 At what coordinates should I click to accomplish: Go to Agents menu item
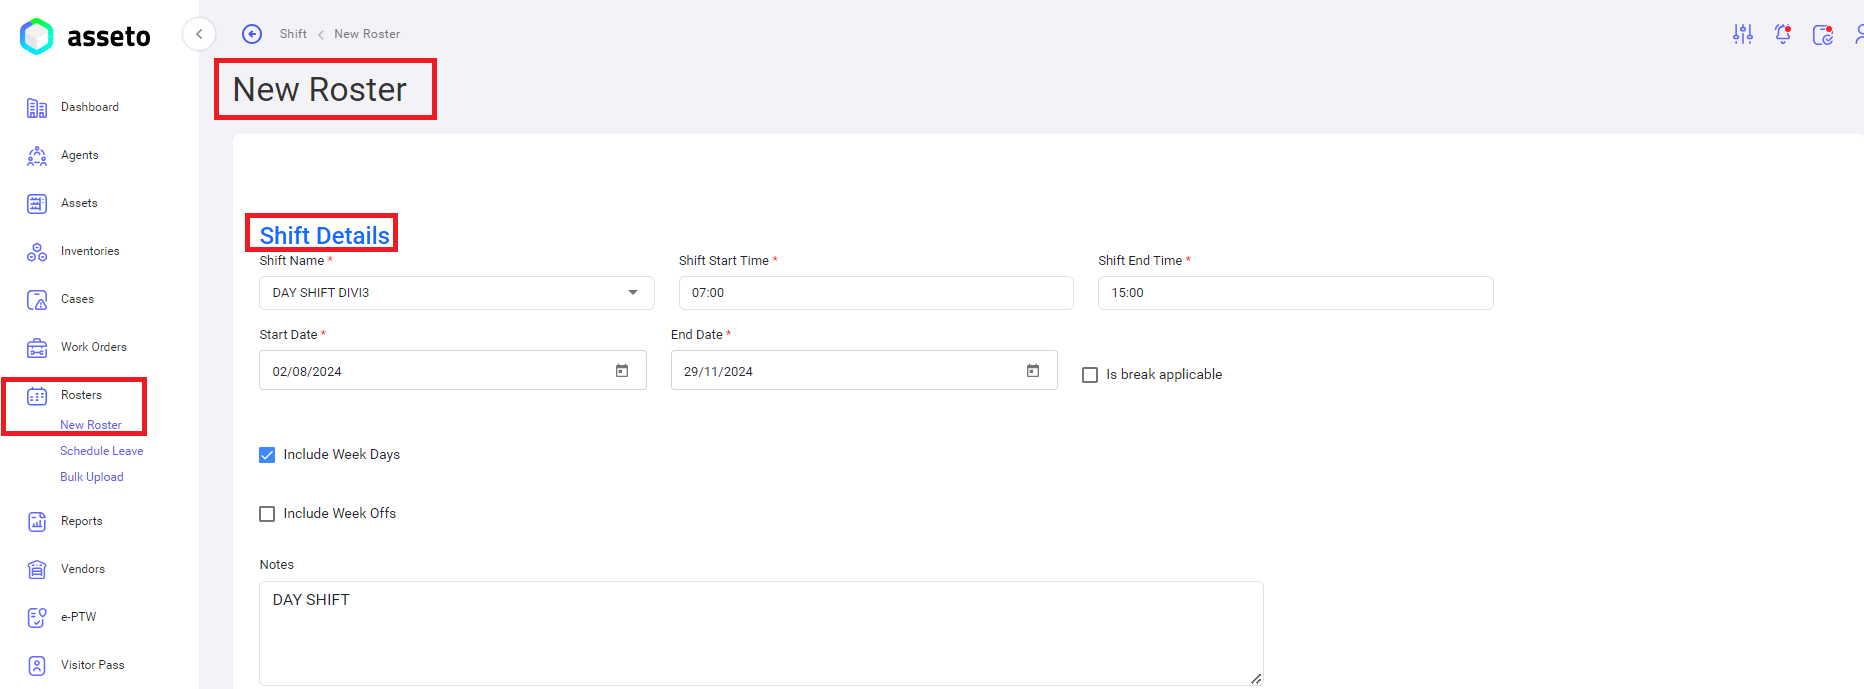click(x=80, y=155)
